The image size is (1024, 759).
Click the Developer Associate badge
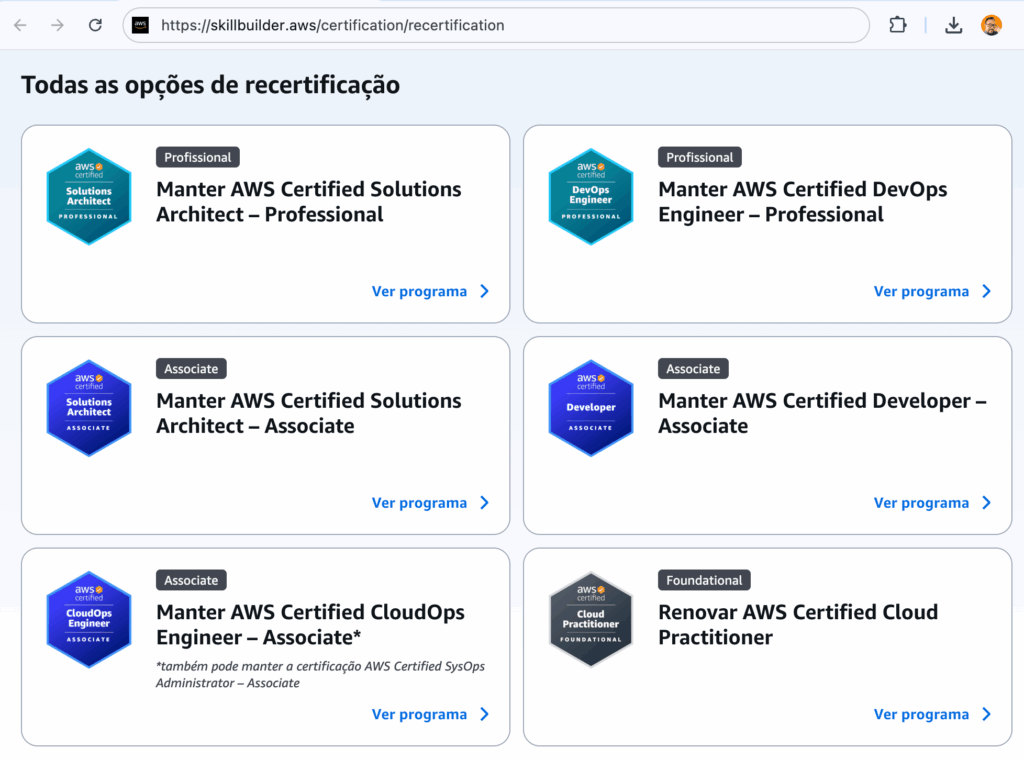[x=591, y=408]
